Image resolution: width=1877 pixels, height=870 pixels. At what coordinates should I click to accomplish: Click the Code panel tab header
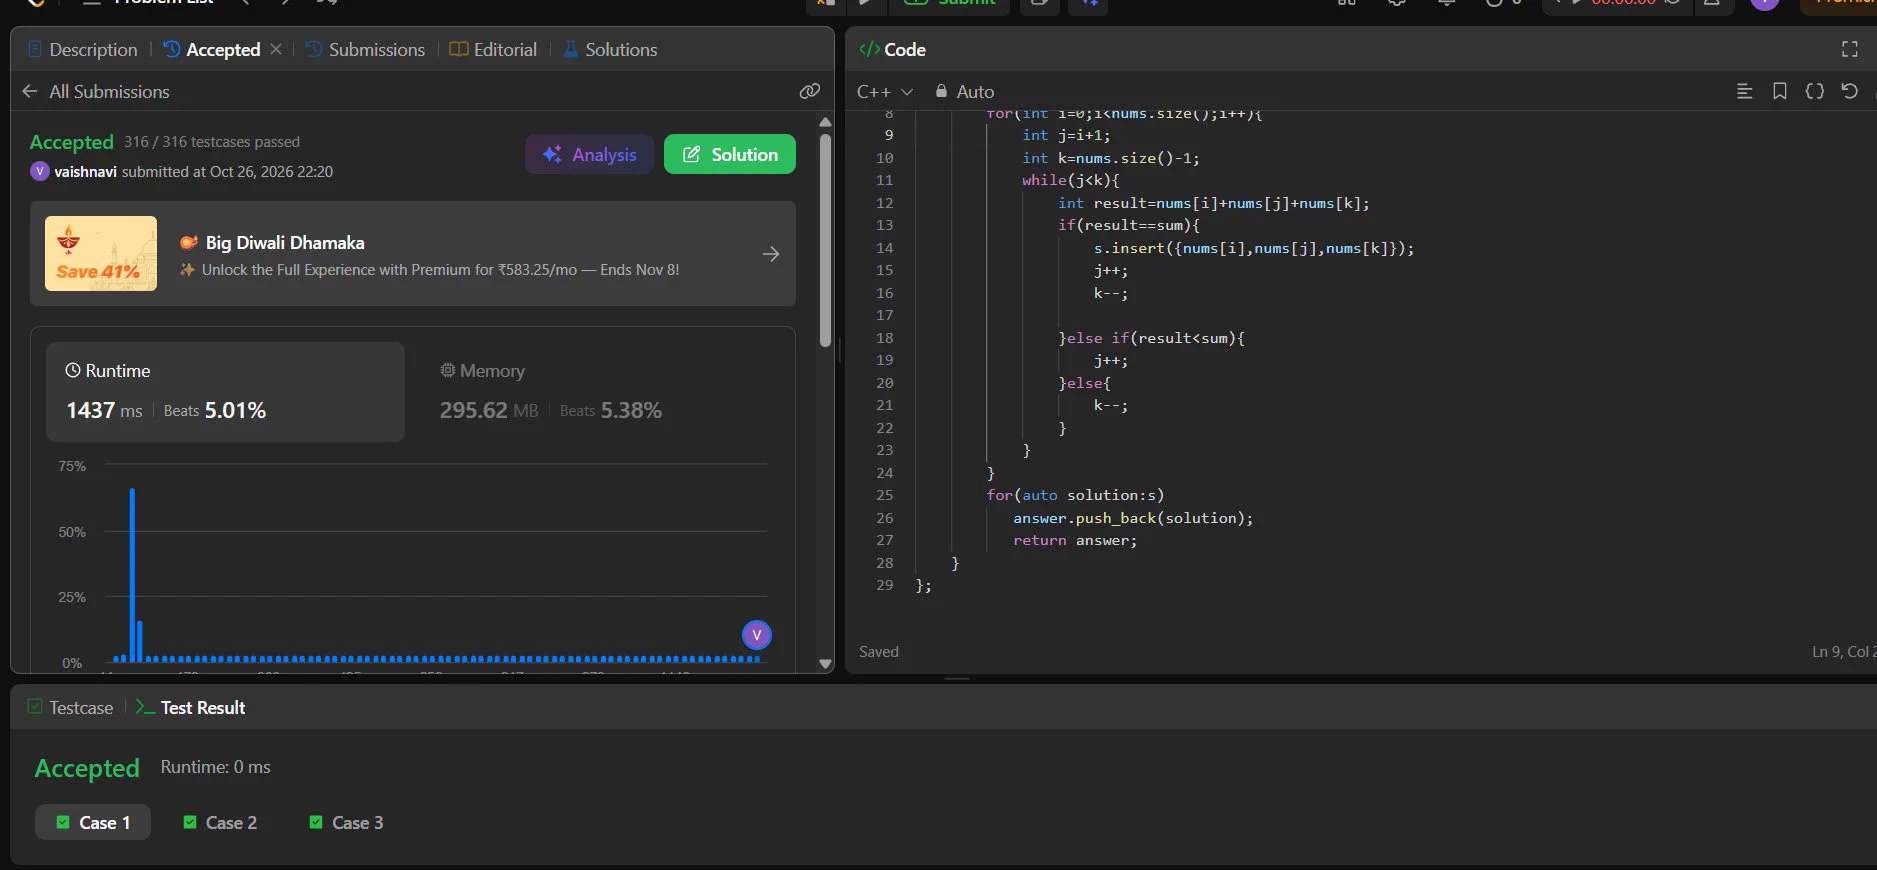click(892, 49)
